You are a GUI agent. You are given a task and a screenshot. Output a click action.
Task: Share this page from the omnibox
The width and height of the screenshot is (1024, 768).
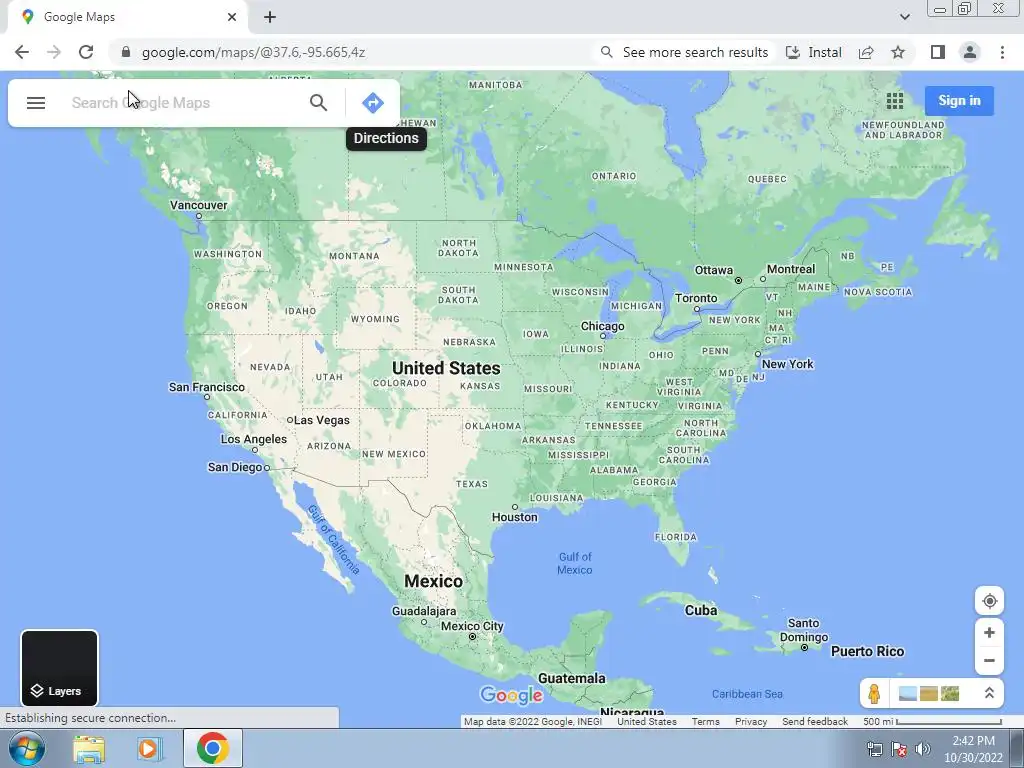[866, 52]
